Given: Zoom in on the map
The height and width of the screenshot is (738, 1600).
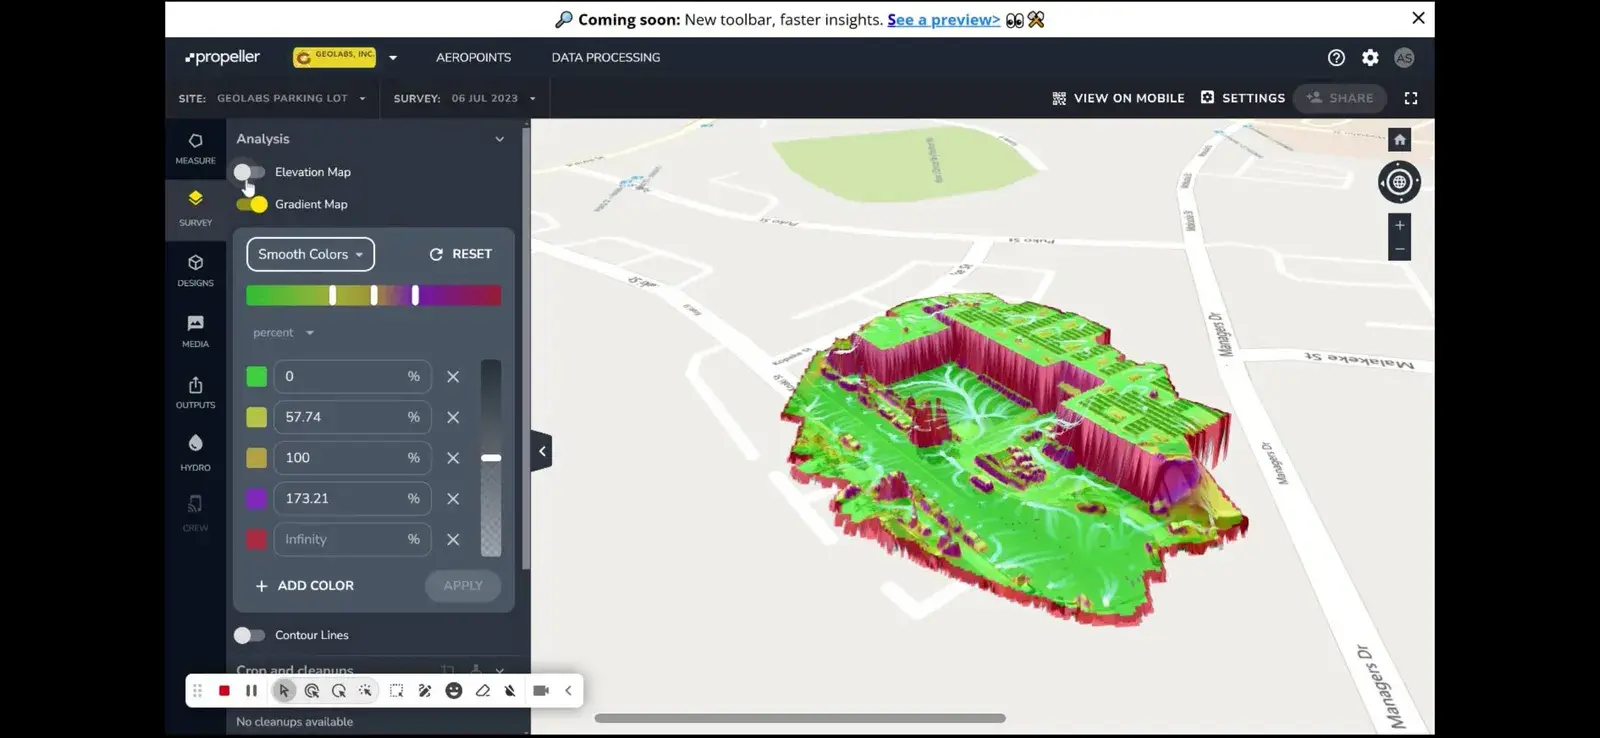Looking at the screenshot, I should (1400, 226).
